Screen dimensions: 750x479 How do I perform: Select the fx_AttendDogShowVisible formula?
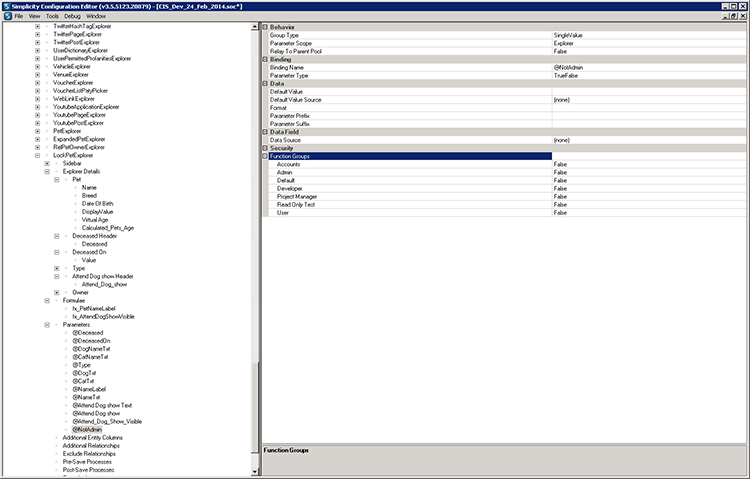tap(103, 317)
